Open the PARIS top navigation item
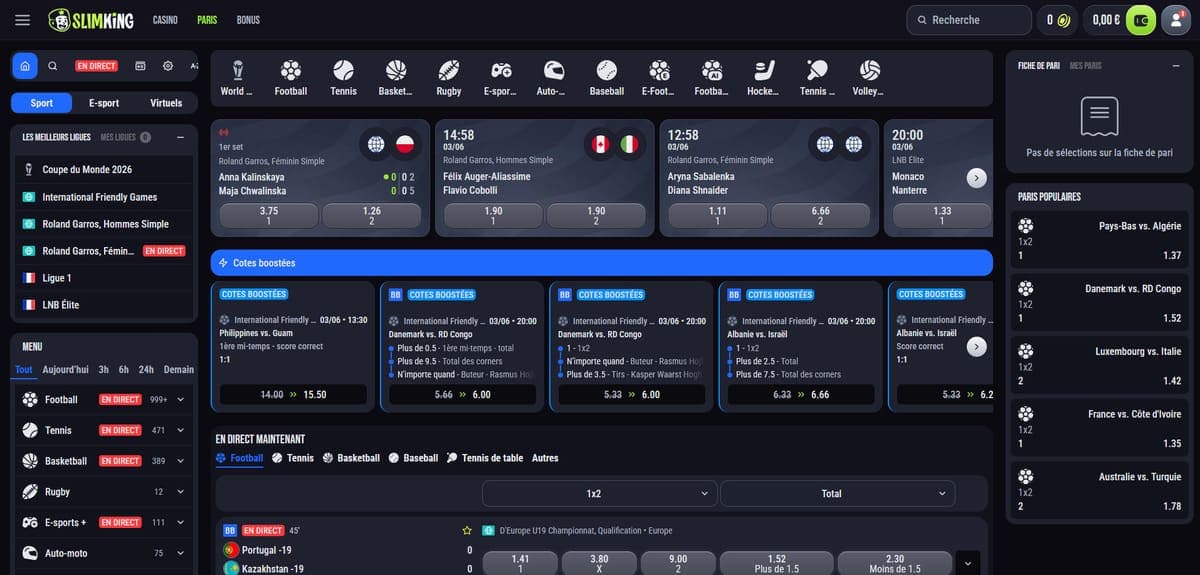The height and width of the screenshot is (575, 1200). pyautogui.click(x=207, y=20)
